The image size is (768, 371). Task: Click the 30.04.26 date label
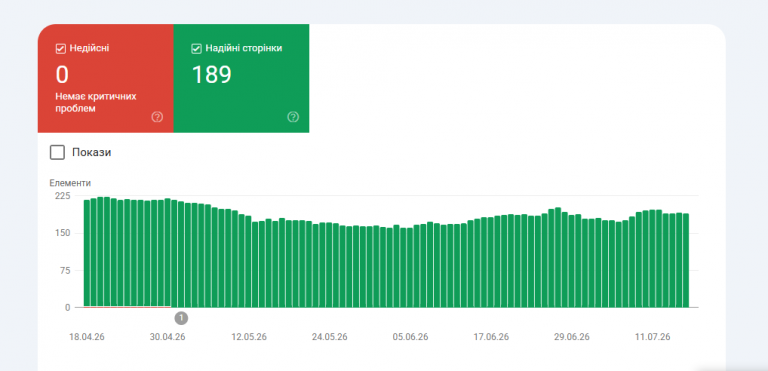(168, 337)
